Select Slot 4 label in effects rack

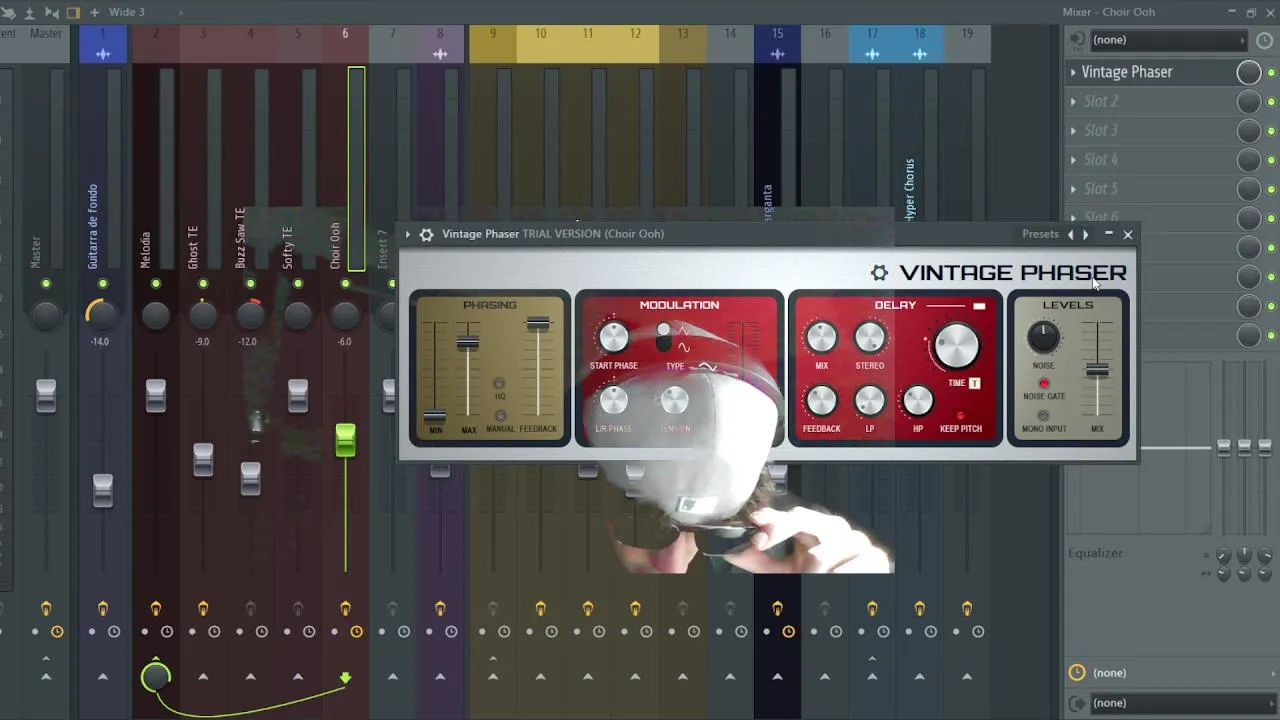tap(1100, 159)
